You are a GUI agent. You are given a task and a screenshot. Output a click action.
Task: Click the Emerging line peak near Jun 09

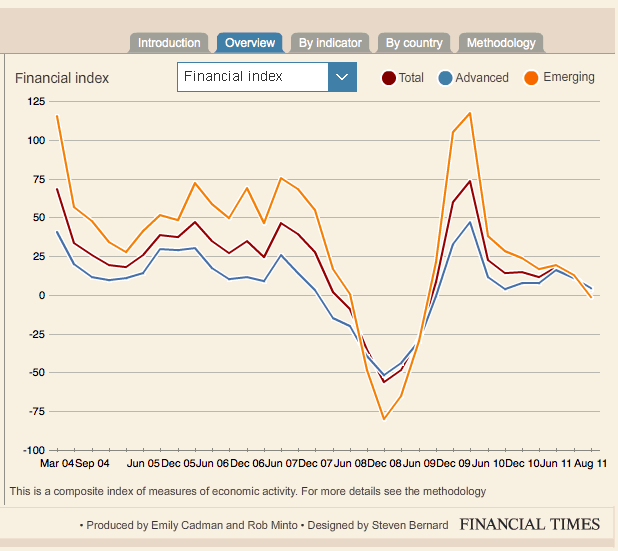pyautogui.click(x=469, y=113)
